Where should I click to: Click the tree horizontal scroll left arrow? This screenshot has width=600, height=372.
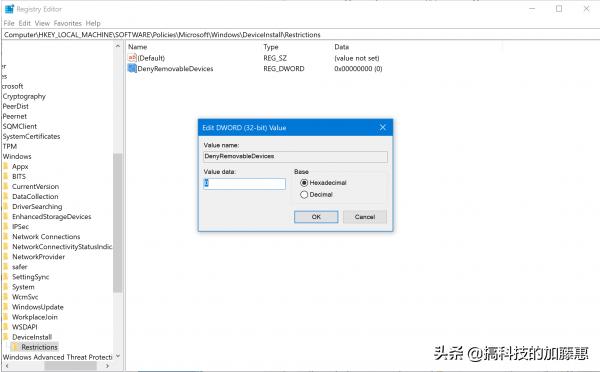click(x=7, y=366)
